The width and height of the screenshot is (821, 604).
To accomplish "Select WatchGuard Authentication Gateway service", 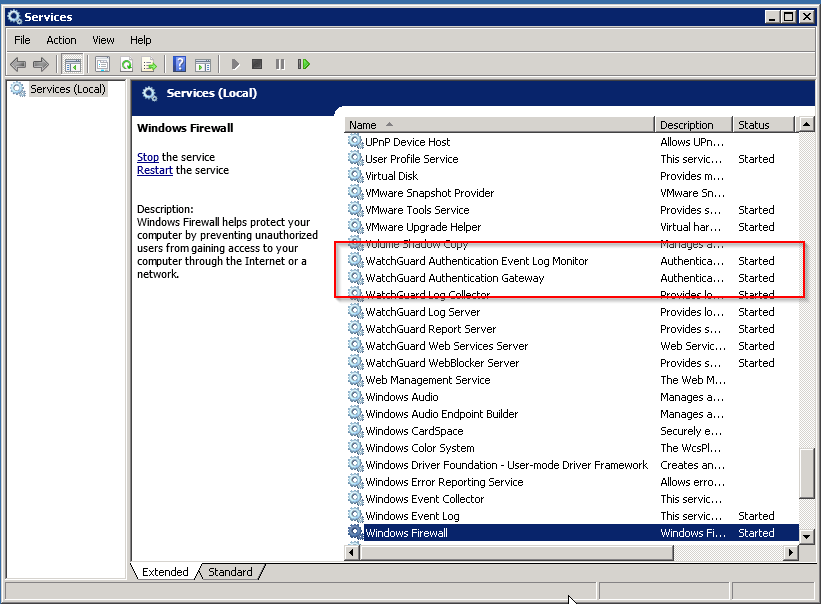I will (572, 277).
